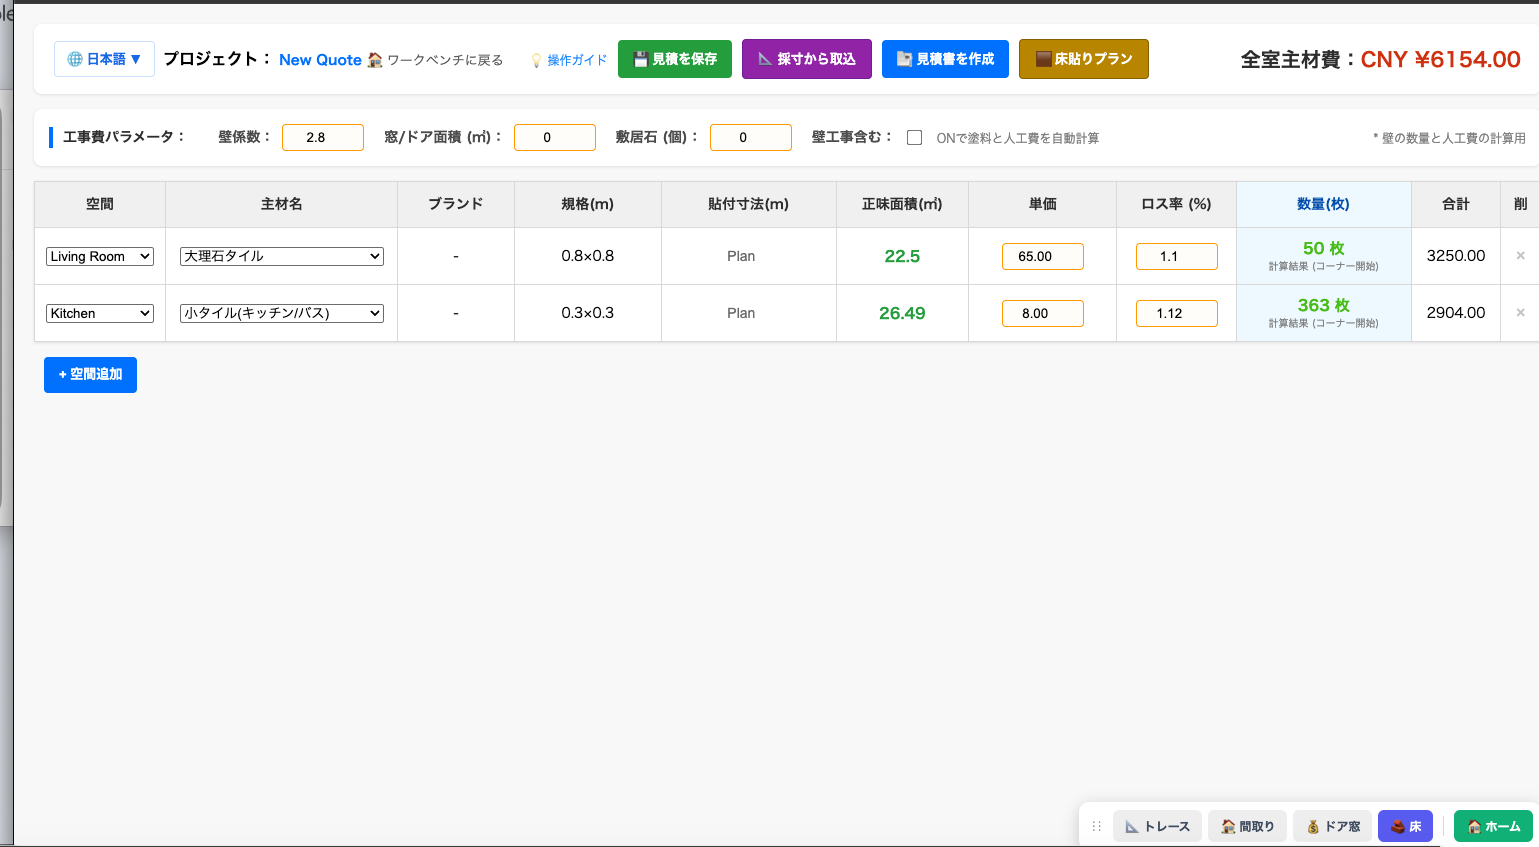Delete the Kitchen row
The height and width of the screenshot is (847, 1539).
[1520, 313]
